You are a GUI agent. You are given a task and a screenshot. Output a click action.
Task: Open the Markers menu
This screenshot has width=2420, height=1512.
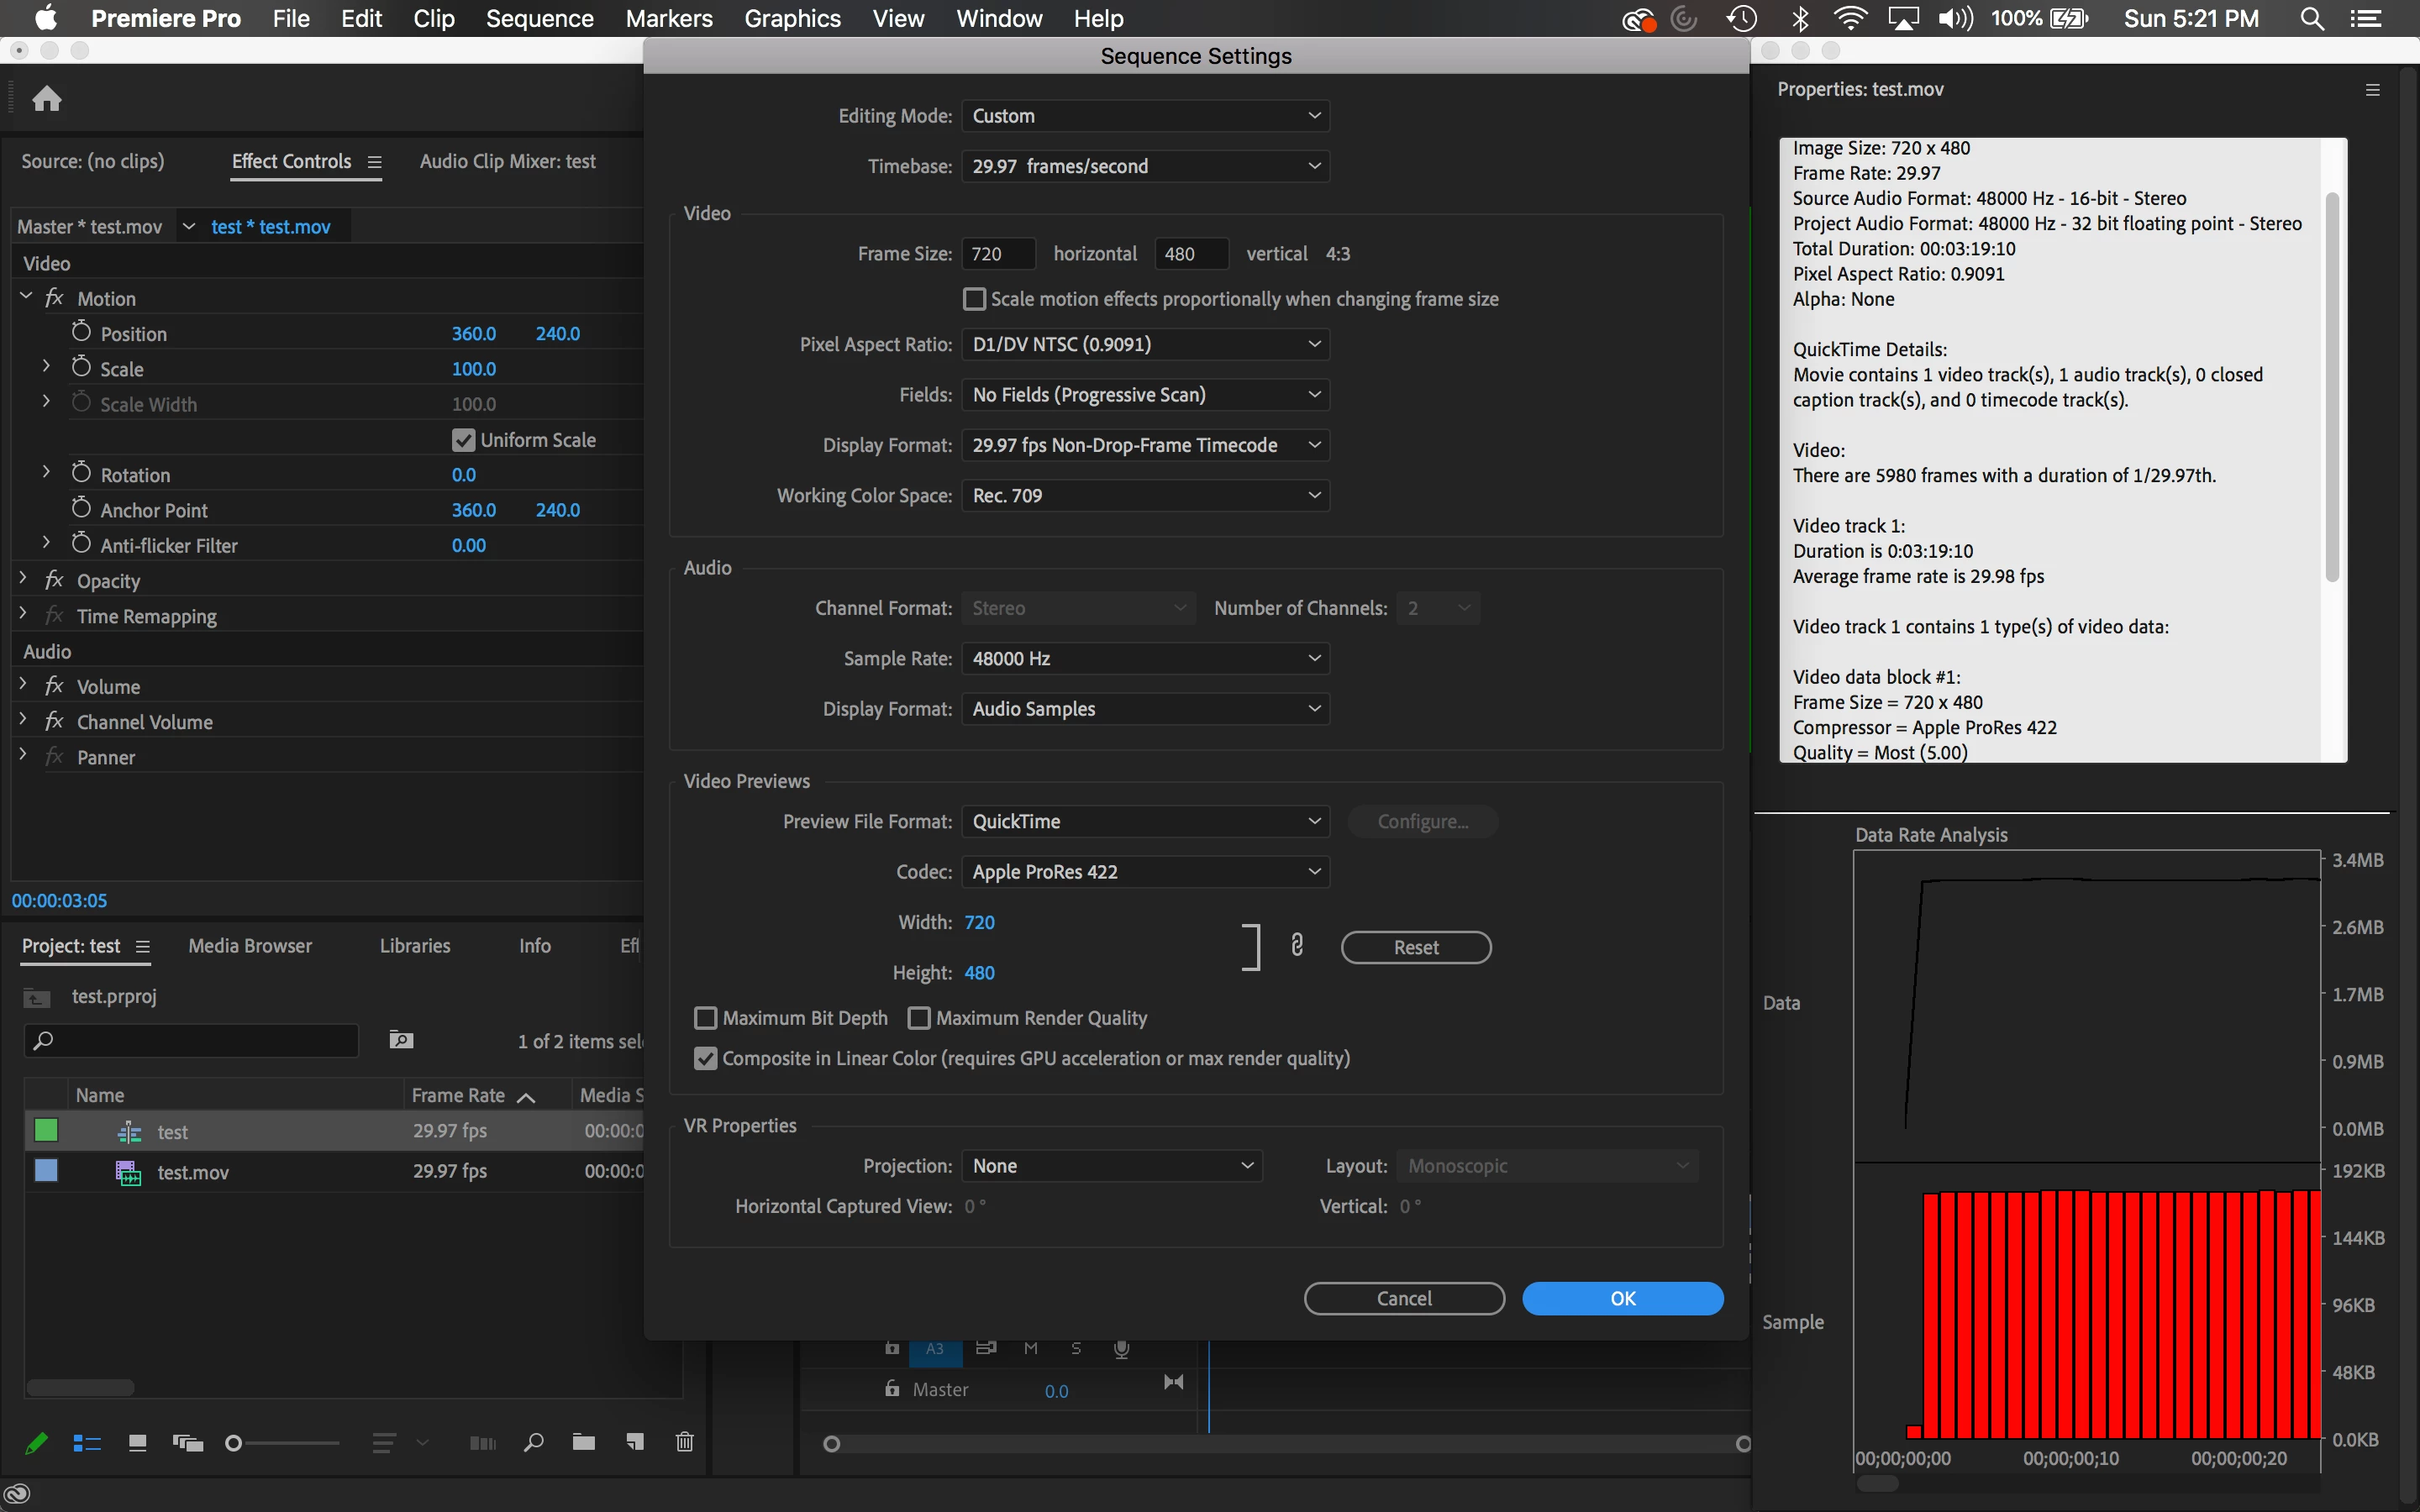tap(669, 19)
